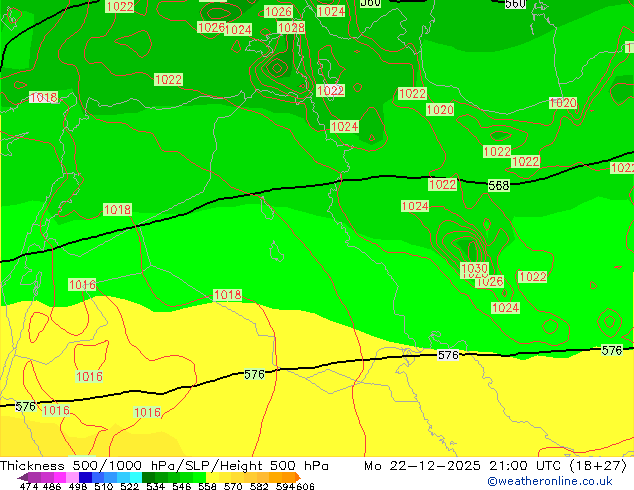The width and height of the screenshot is (634, 490).
Task: Click the legend value 510
Action: coord(104,486)
